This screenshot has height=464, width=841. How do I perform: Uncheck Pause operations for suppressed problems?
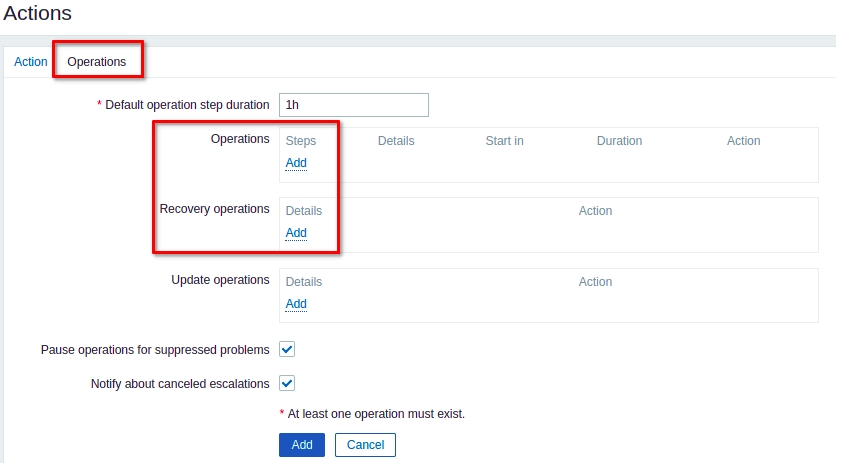click(287, 349)
